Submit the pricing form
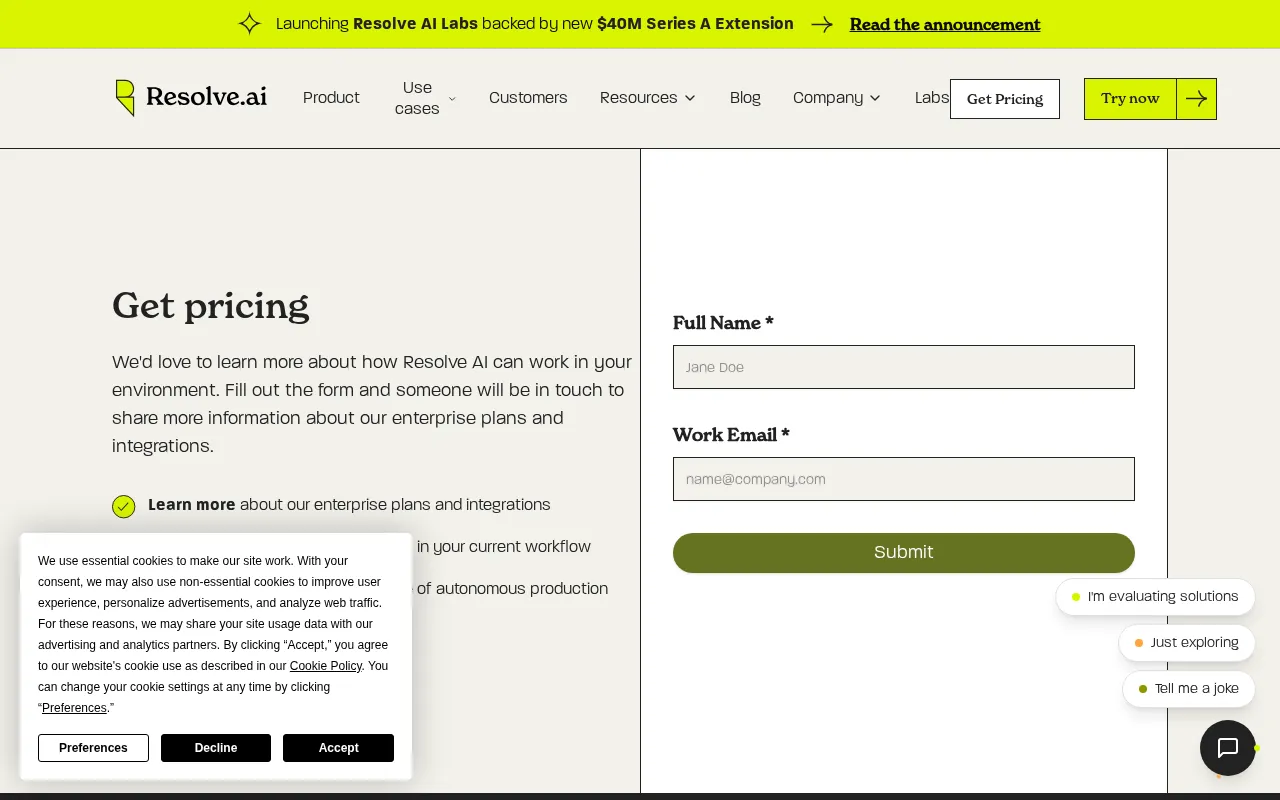This screenshot has height=800, width=1280. click(904, 553)
